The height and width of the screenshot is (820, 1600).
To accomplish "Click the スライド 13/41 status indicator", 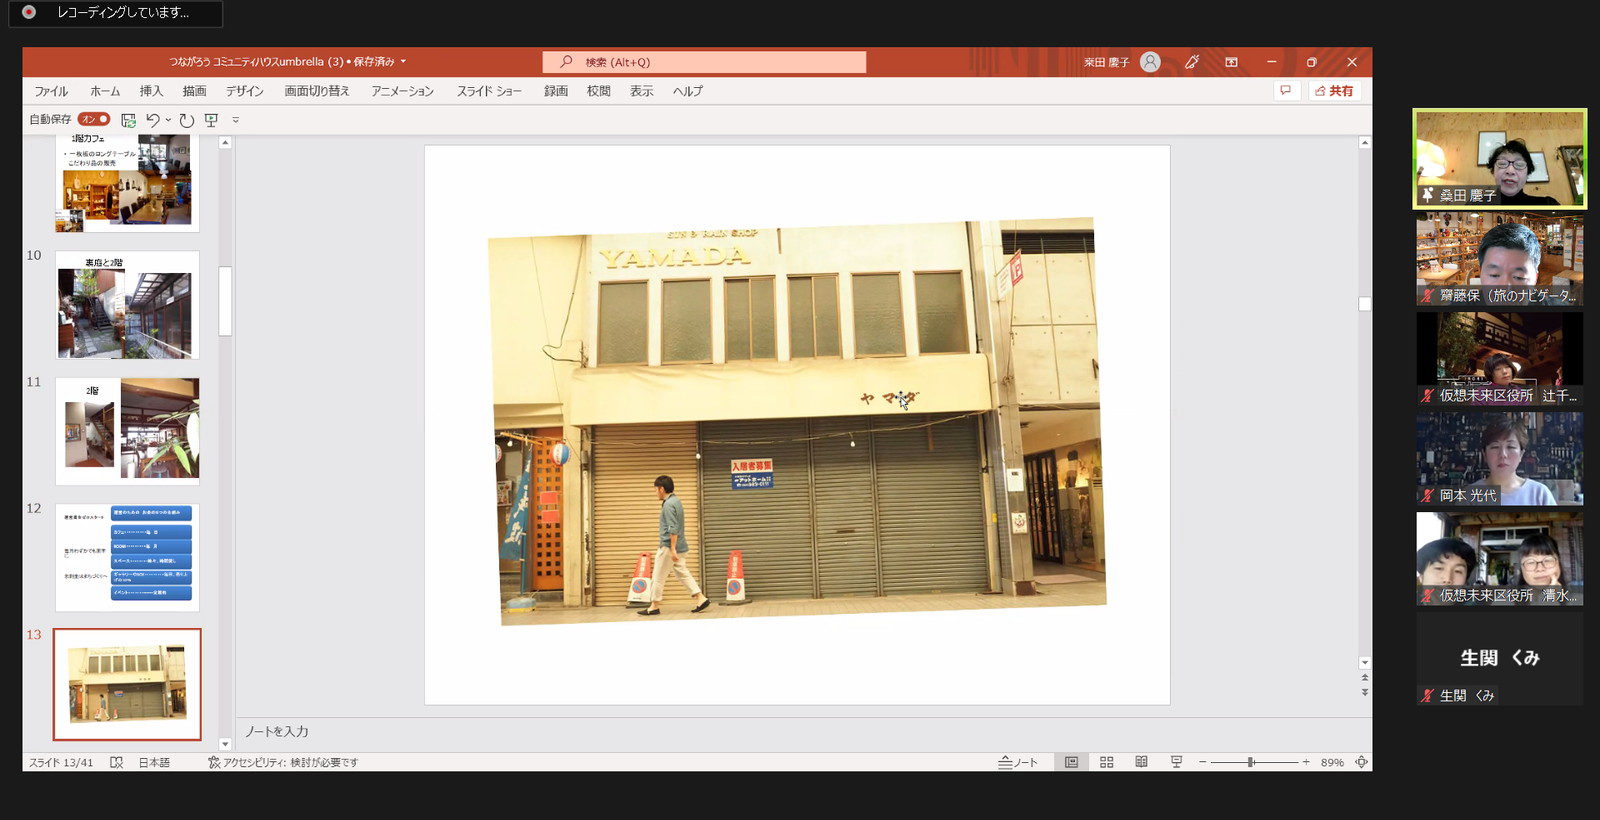I will coord(61,762).
